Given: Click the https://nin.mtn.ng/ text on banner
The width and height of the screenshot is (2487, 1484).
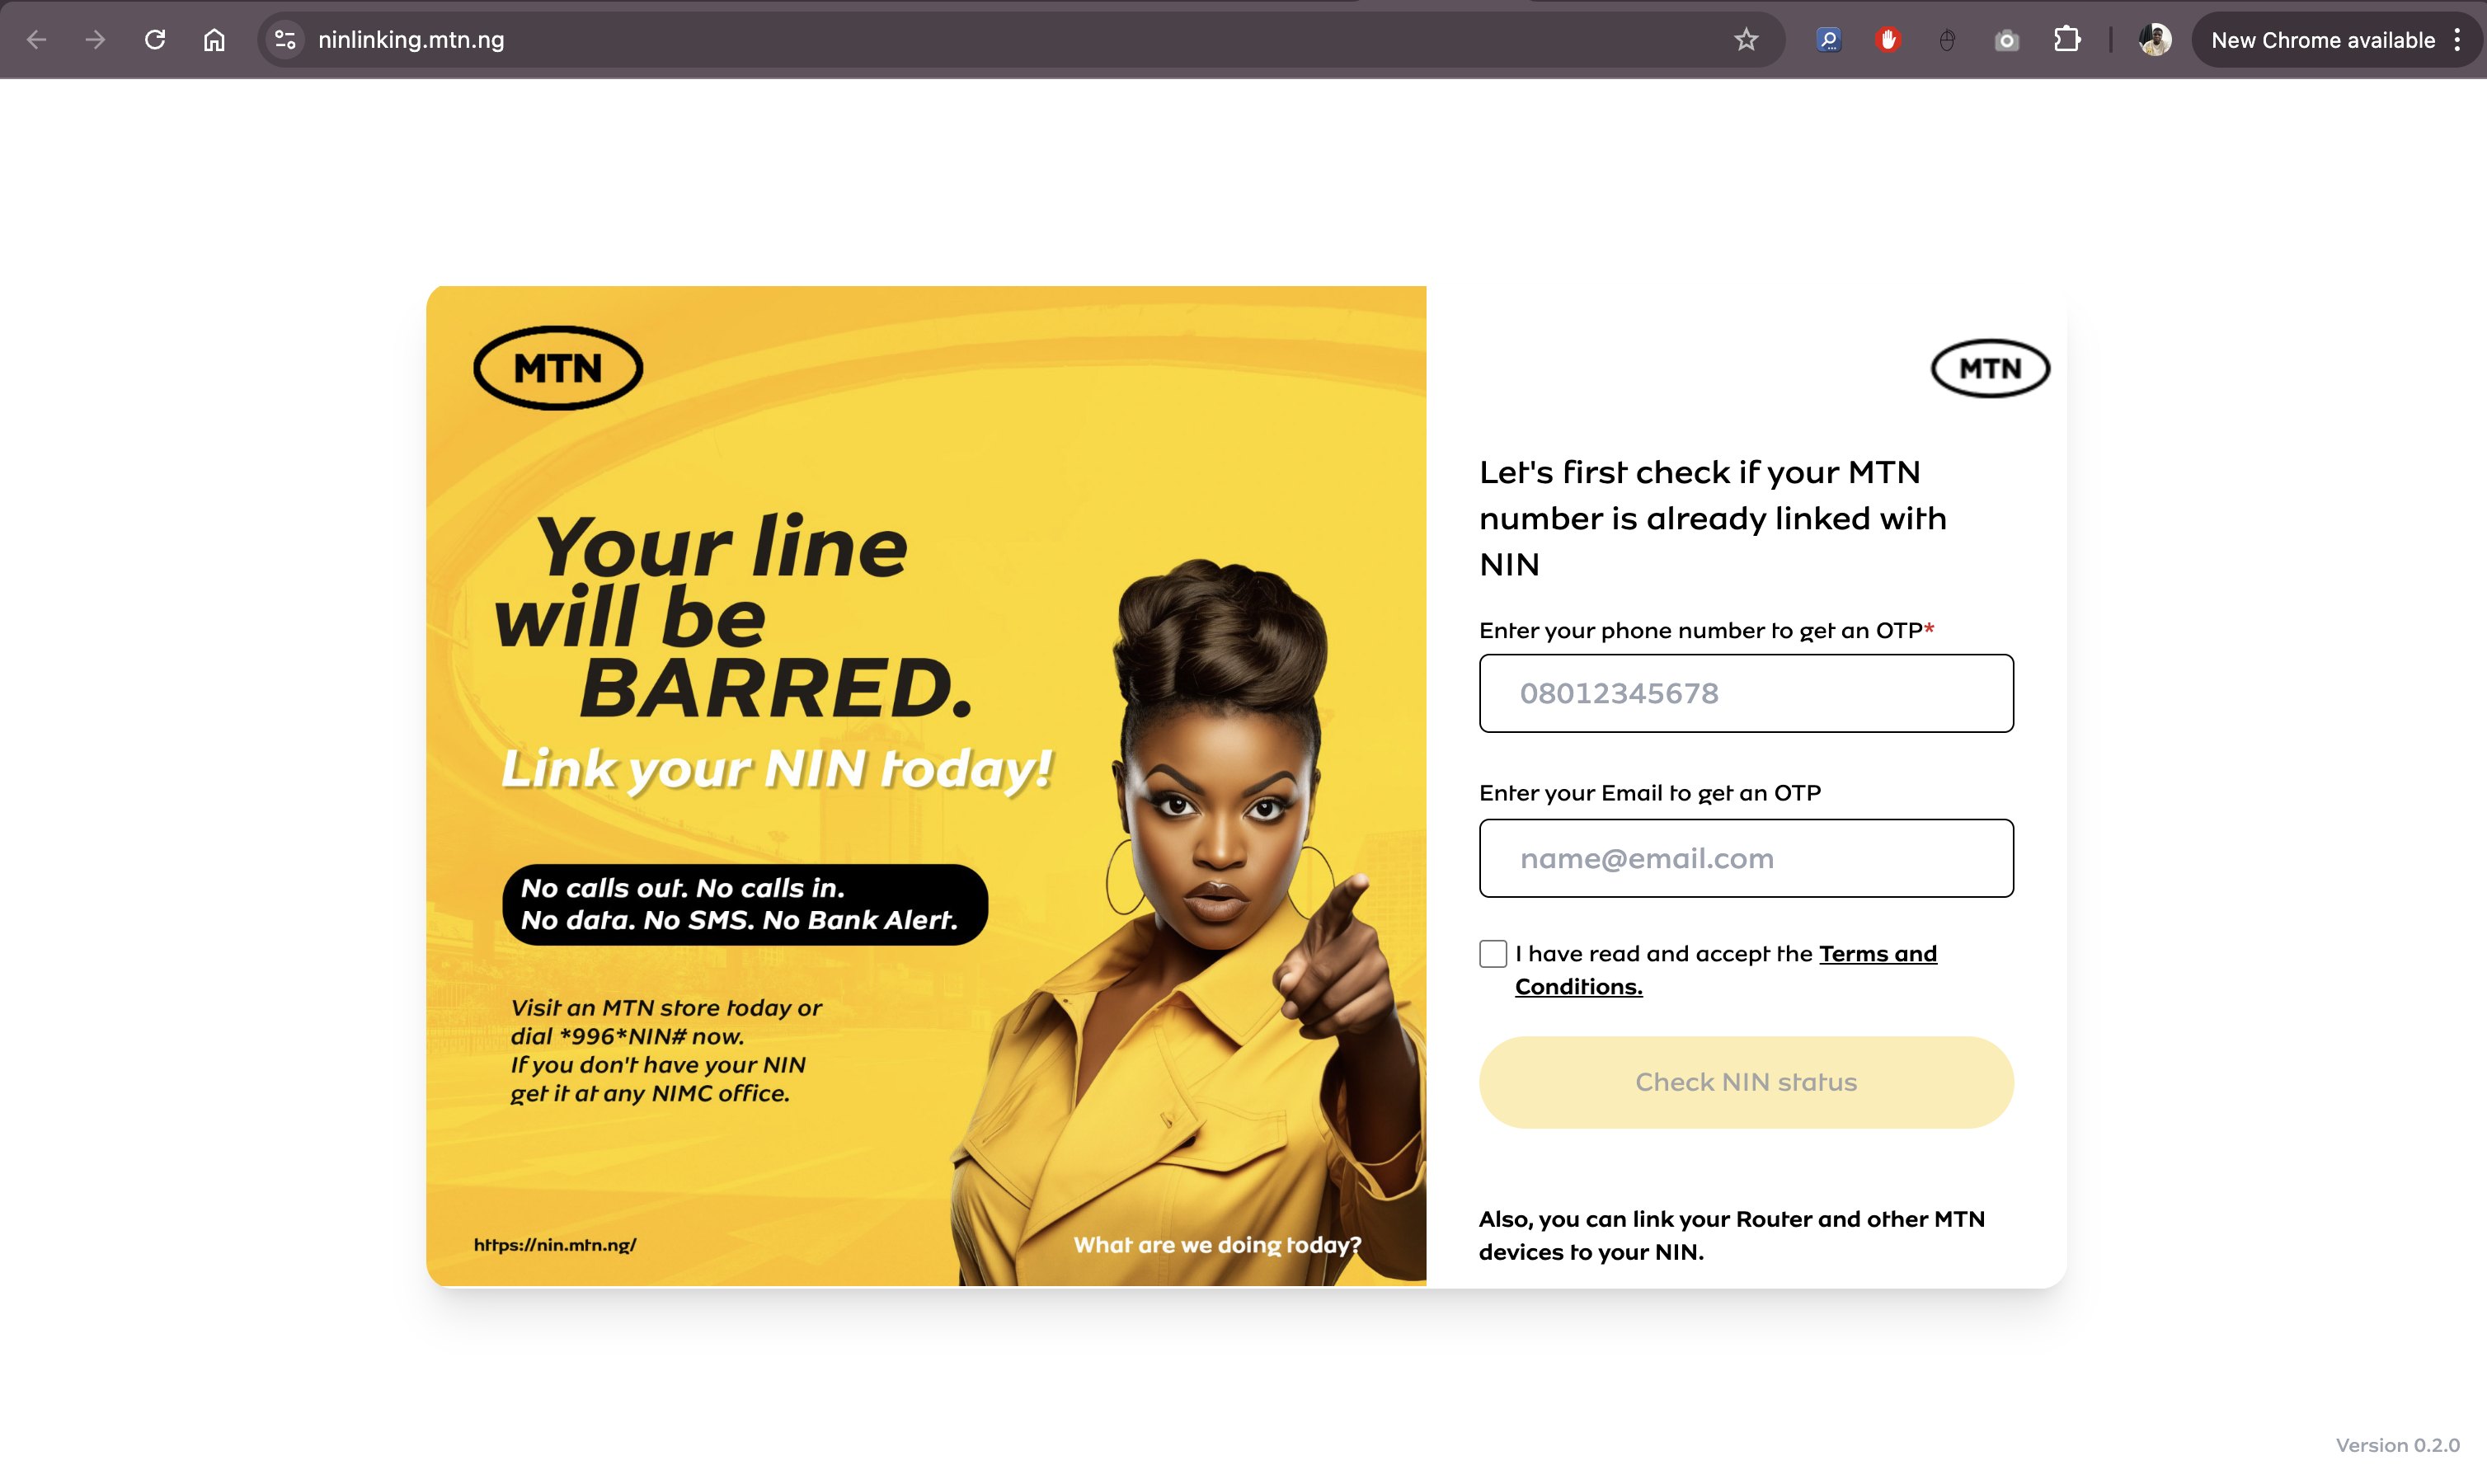Looking at the screenshot, I should [555, 1245].
